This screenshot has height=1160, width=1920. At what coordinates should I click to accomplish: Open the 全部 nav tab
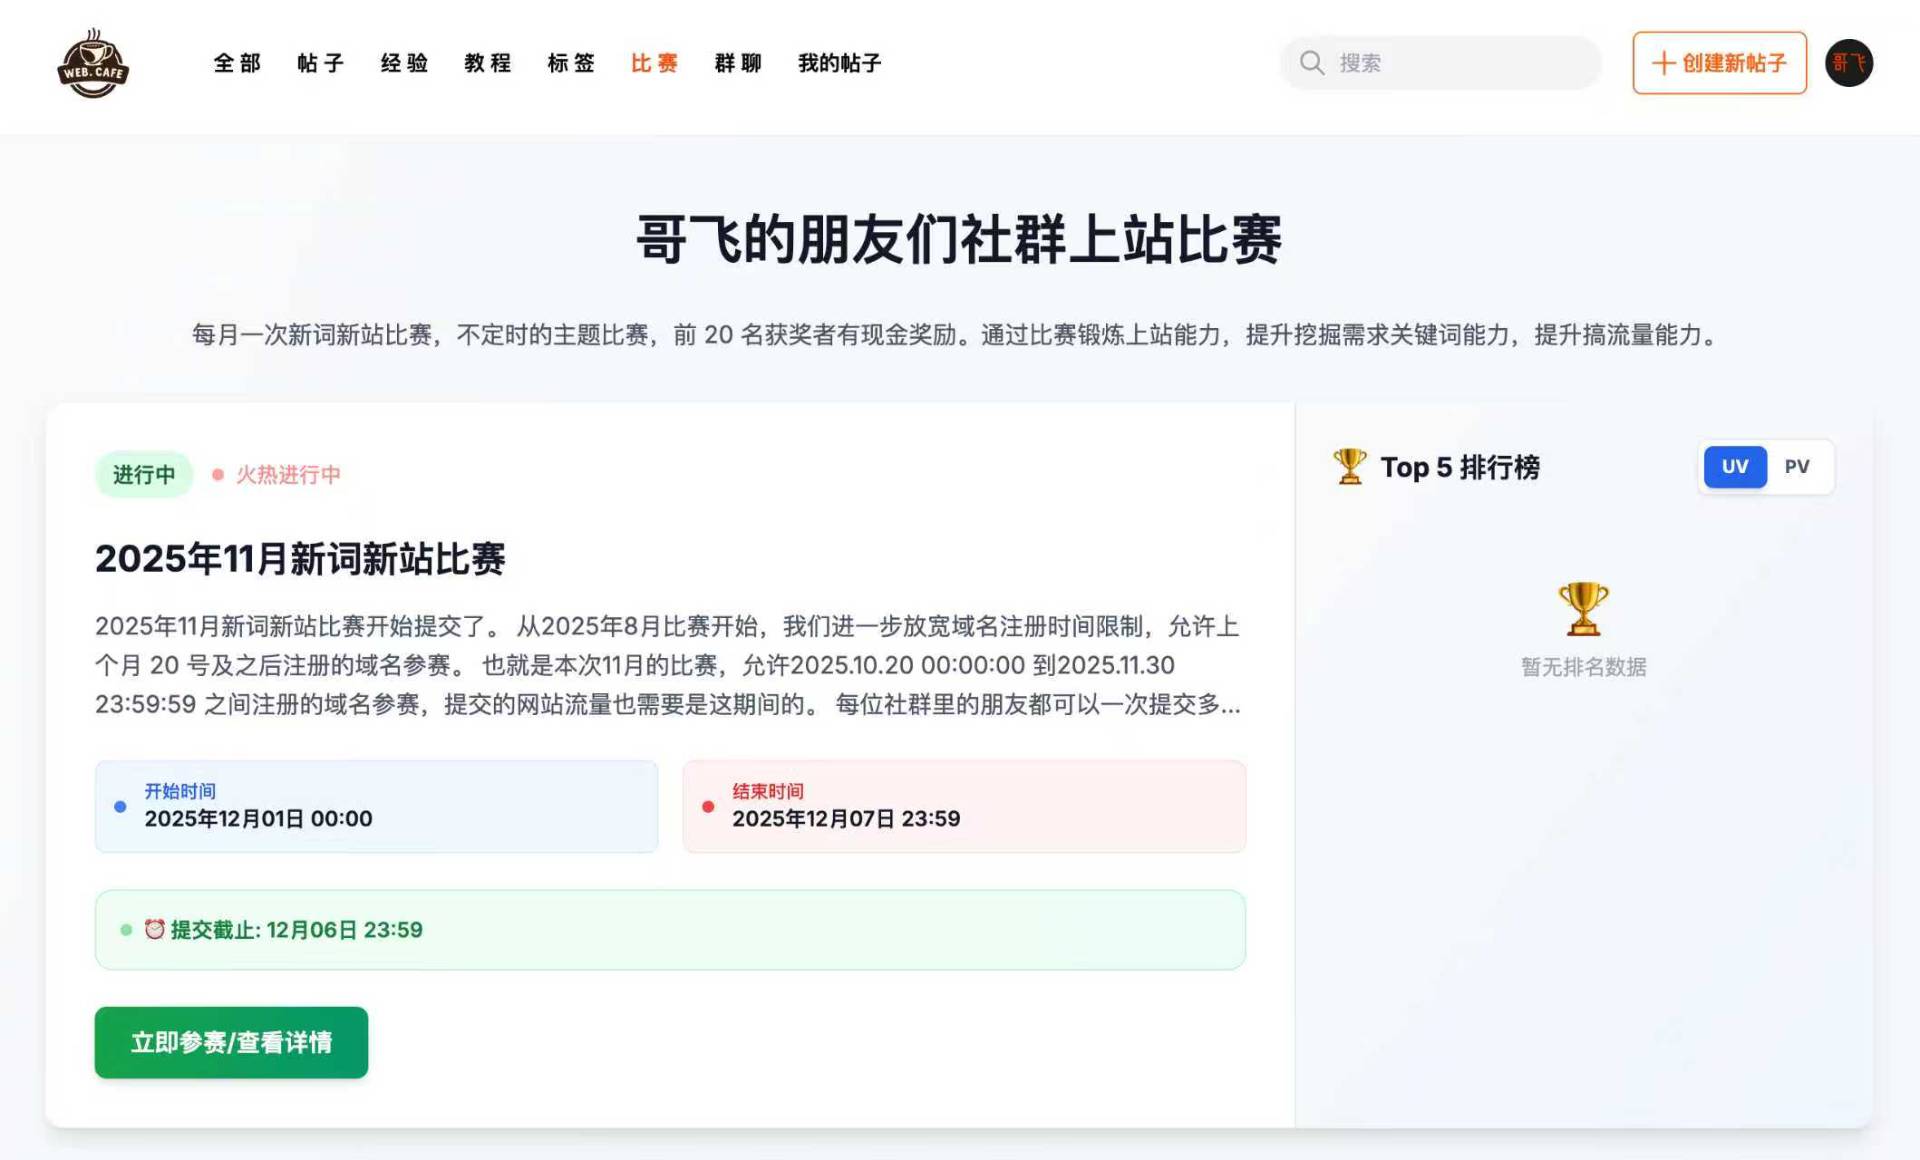[237, 63]
